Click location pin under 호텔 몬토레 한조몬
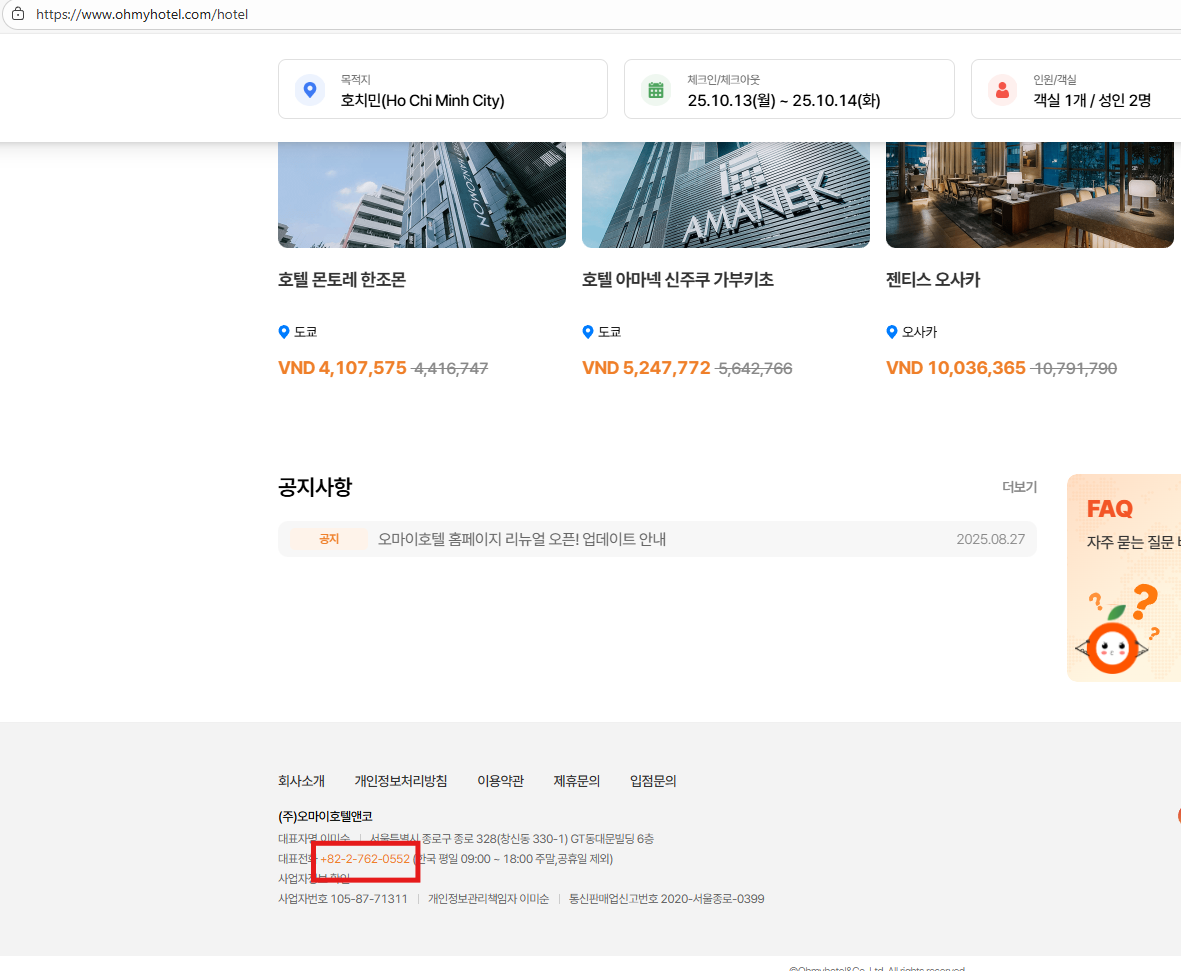 coord(284,332)
